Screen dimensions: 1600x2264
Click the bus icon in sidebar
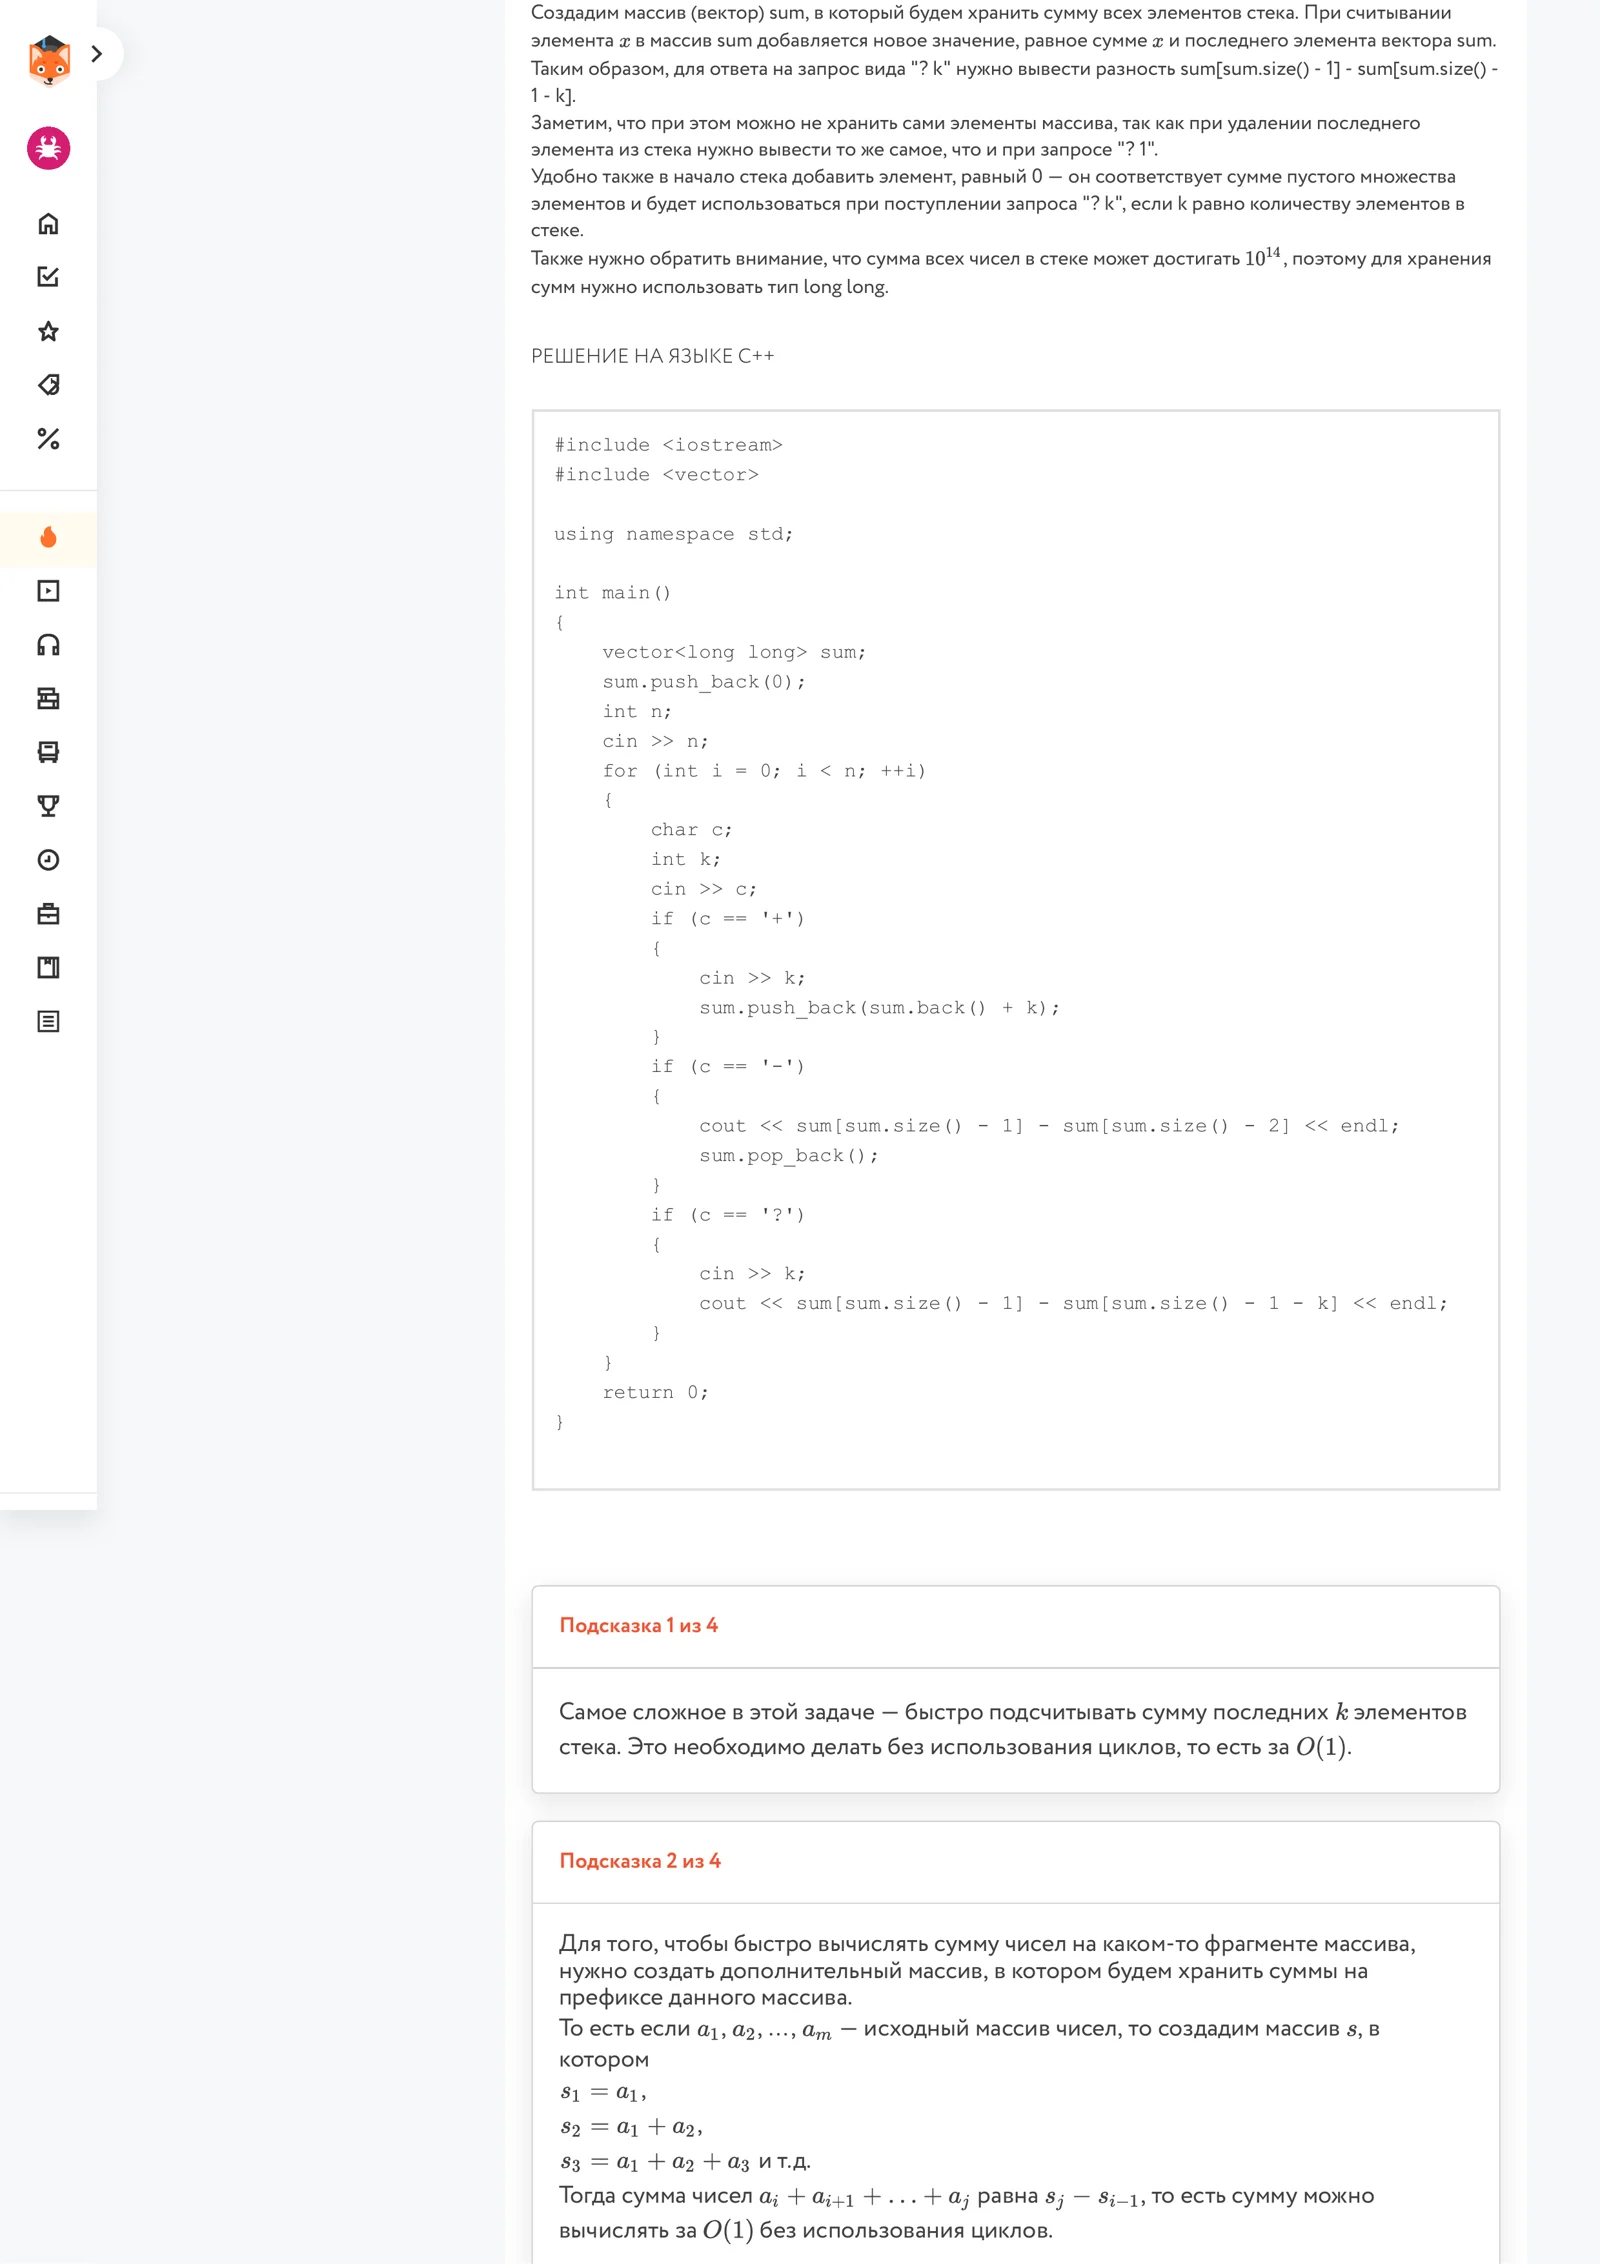pos(48,752)
